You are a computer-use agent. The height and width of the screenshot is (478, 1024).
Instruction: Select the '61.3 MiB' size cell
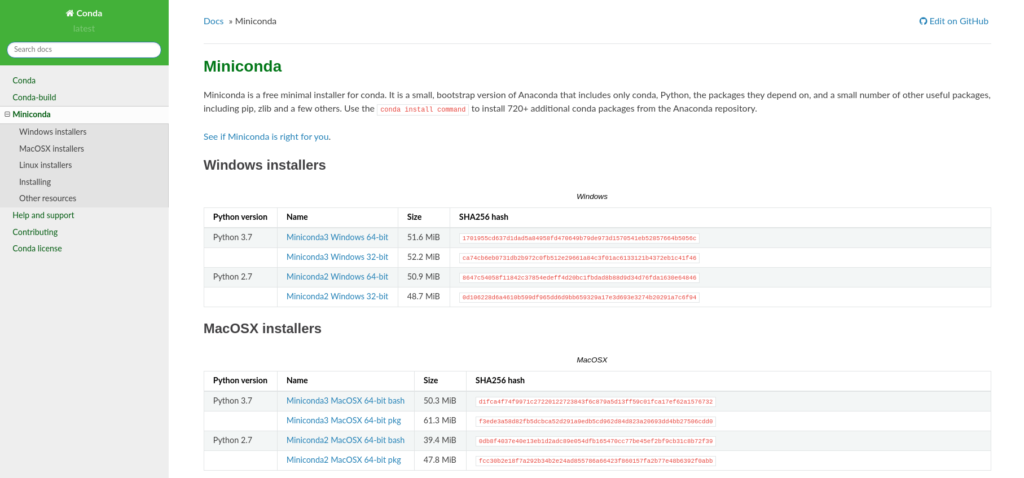[440, 421]
